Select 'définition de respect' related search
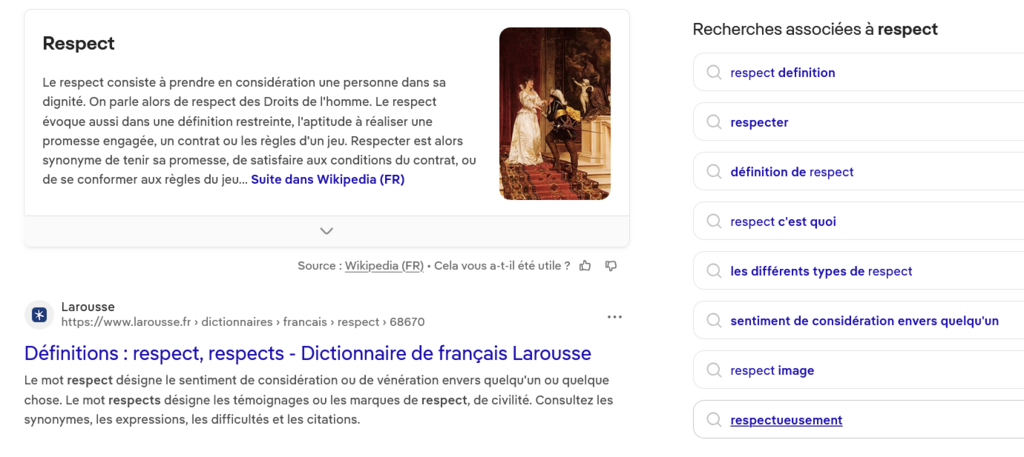This screenshot has height=457, width=1024. point(792,172)
